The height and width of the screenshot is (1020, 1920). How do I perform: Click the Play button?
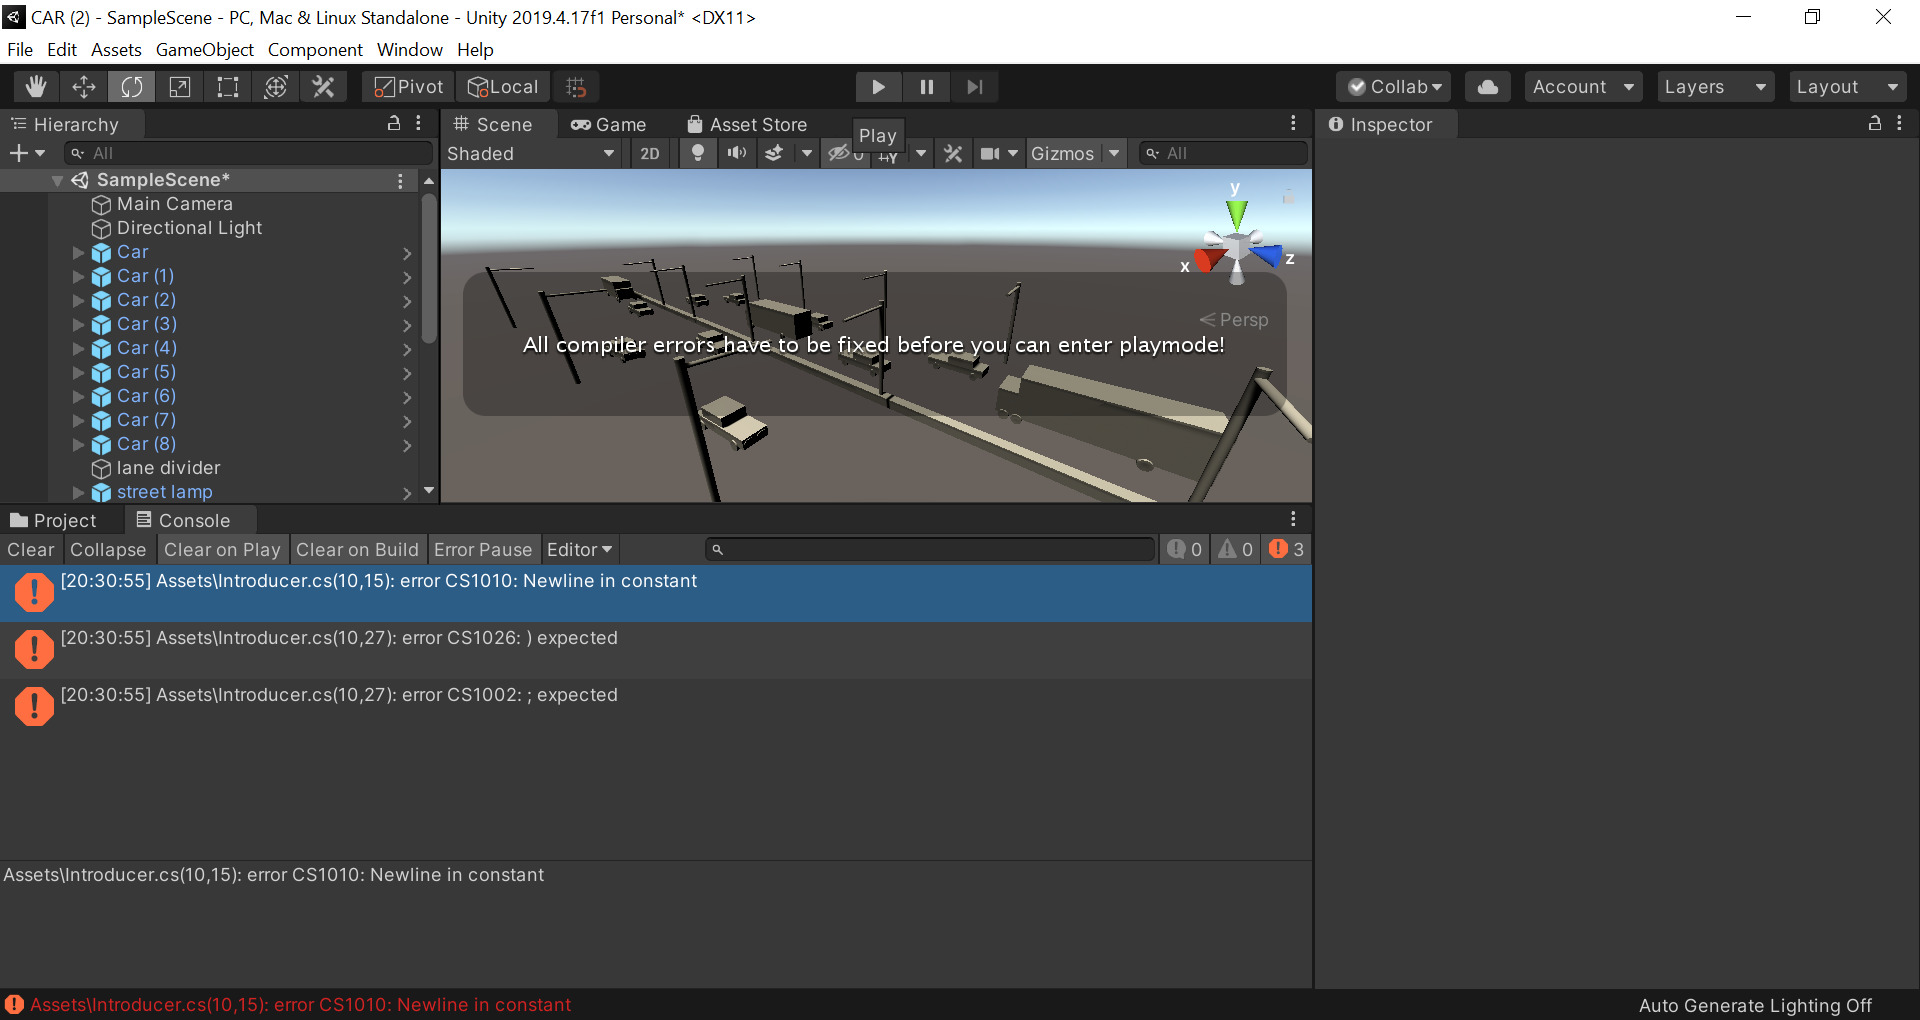pyautogui.click(x=878, y=87)
